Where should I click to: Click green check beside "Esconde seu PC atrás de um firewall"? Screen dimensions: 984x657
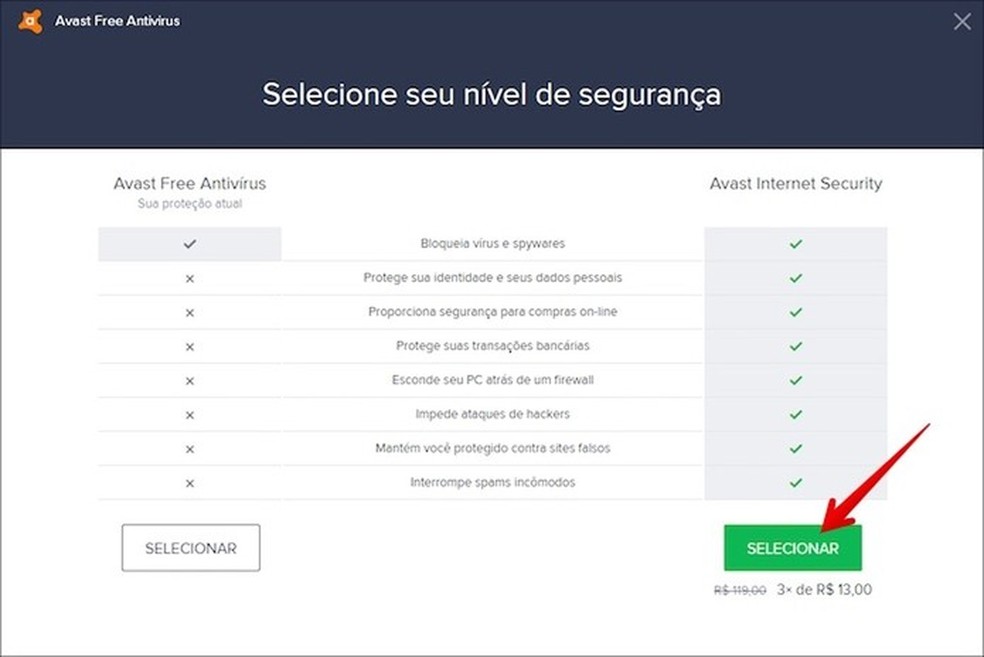click(795, 380)
